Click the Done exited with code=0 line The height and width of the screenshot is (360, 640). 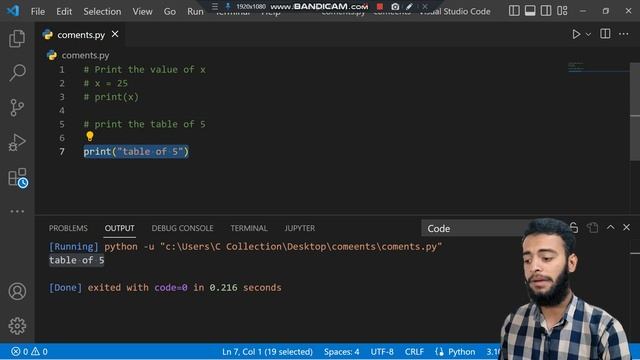click(x=165, y=288)
